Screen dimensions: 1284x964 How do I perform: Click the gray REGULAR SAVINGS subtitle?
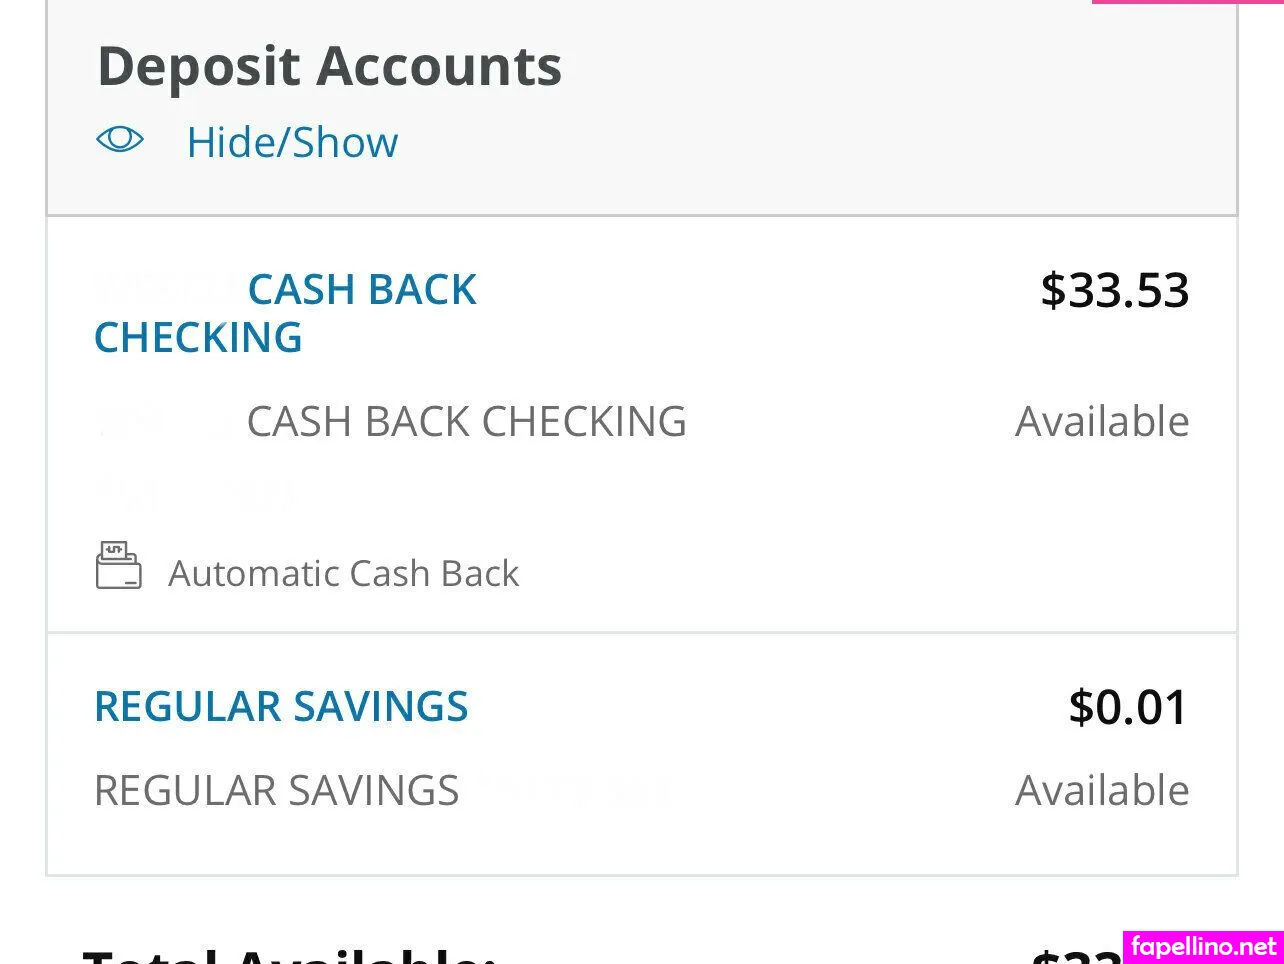pos(276,791)
